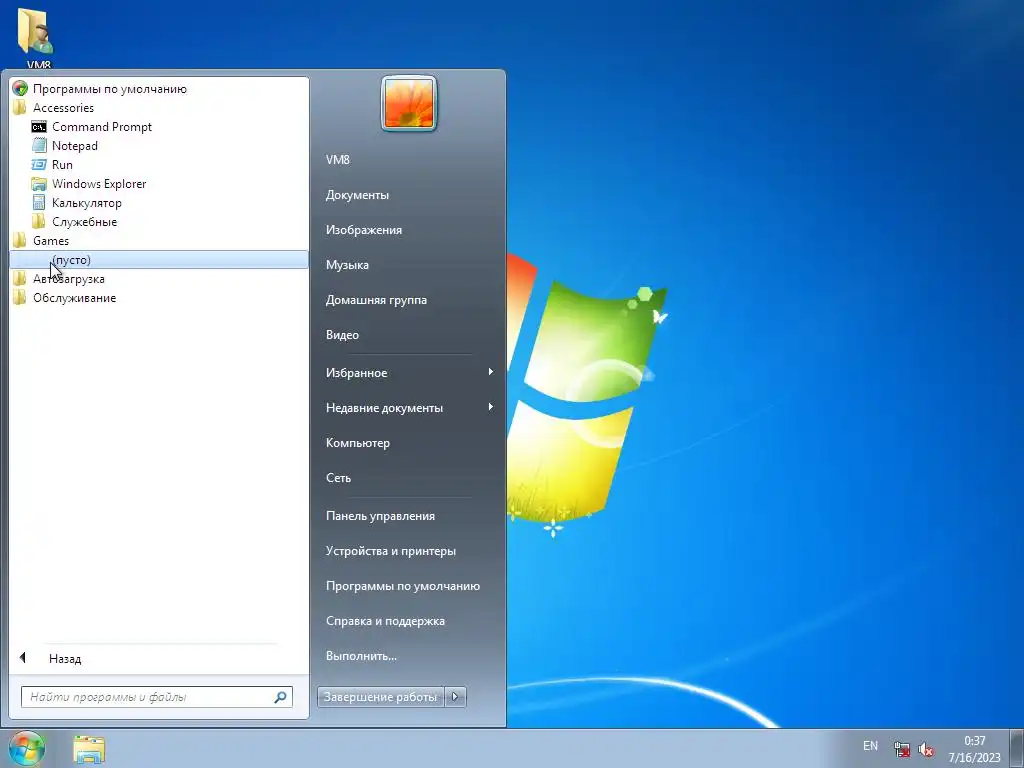1024x768 pixels.
Task: Open Notepad from Accessories
Action: (x=74, y=146)
